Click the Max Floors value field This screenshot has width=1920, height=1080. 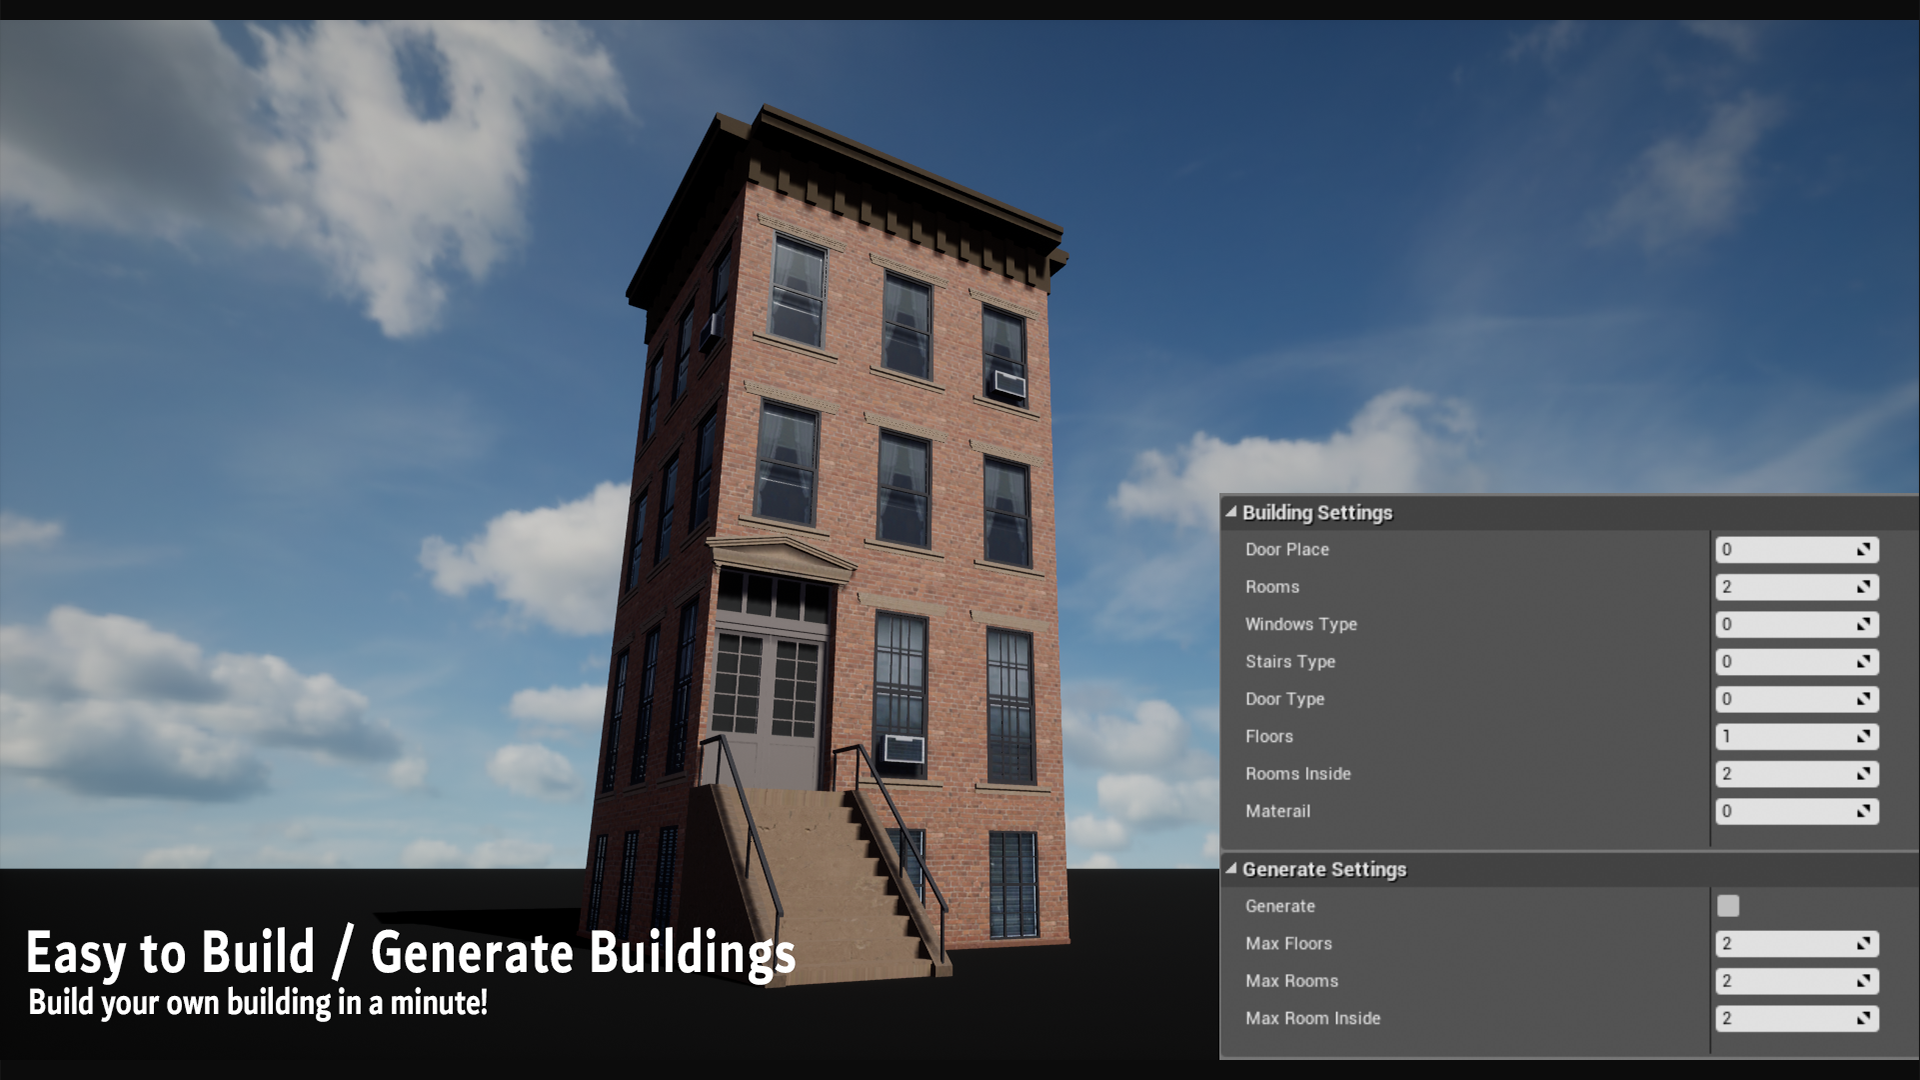tap(1796, 943)
